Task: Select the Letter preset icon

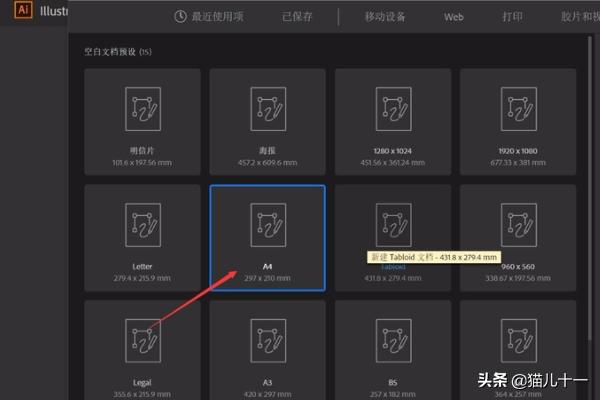Action: tap(143, 225)
